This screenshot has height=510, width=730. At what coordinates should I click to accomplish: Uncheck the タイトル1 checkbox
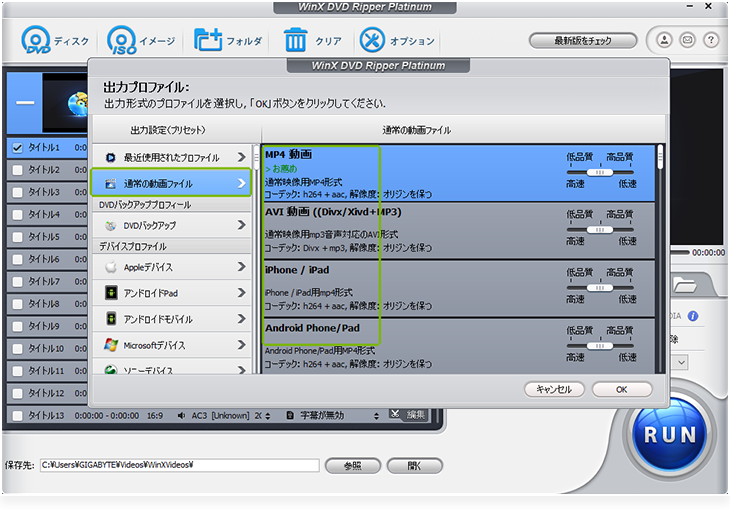tap(17, 148)
